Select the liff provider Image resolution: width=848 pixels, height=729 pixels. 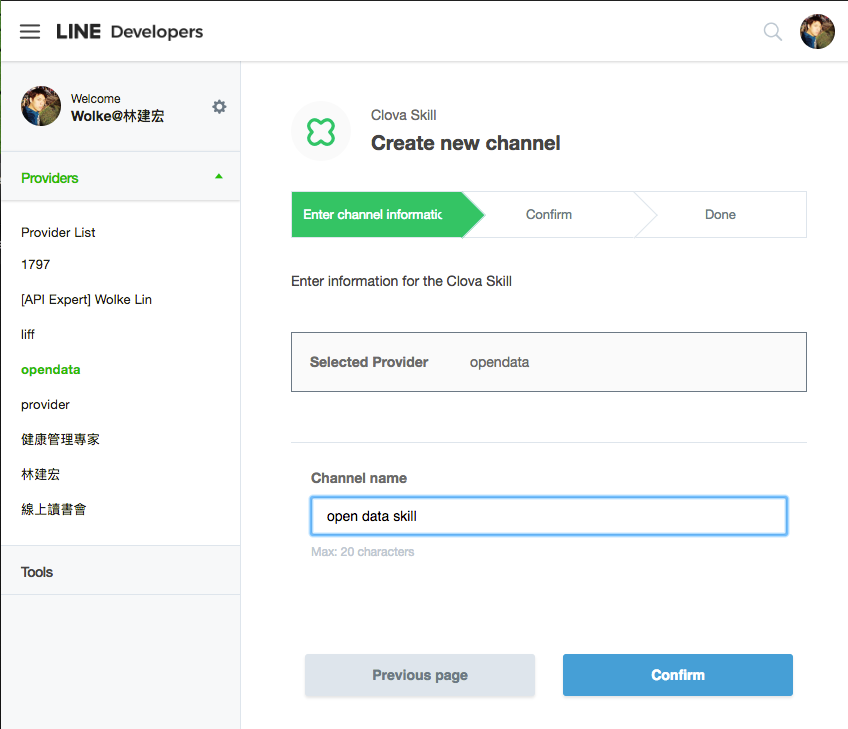click(28, 334)
